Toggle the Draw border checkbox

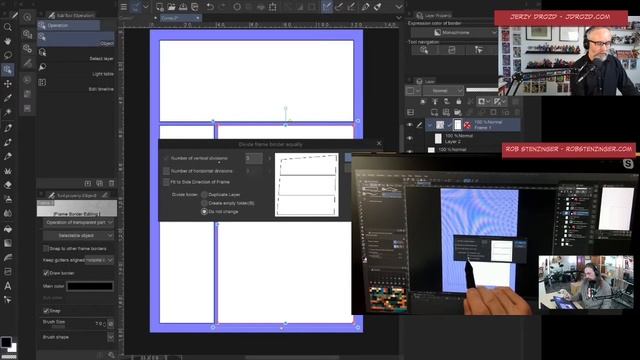[46, 273]
